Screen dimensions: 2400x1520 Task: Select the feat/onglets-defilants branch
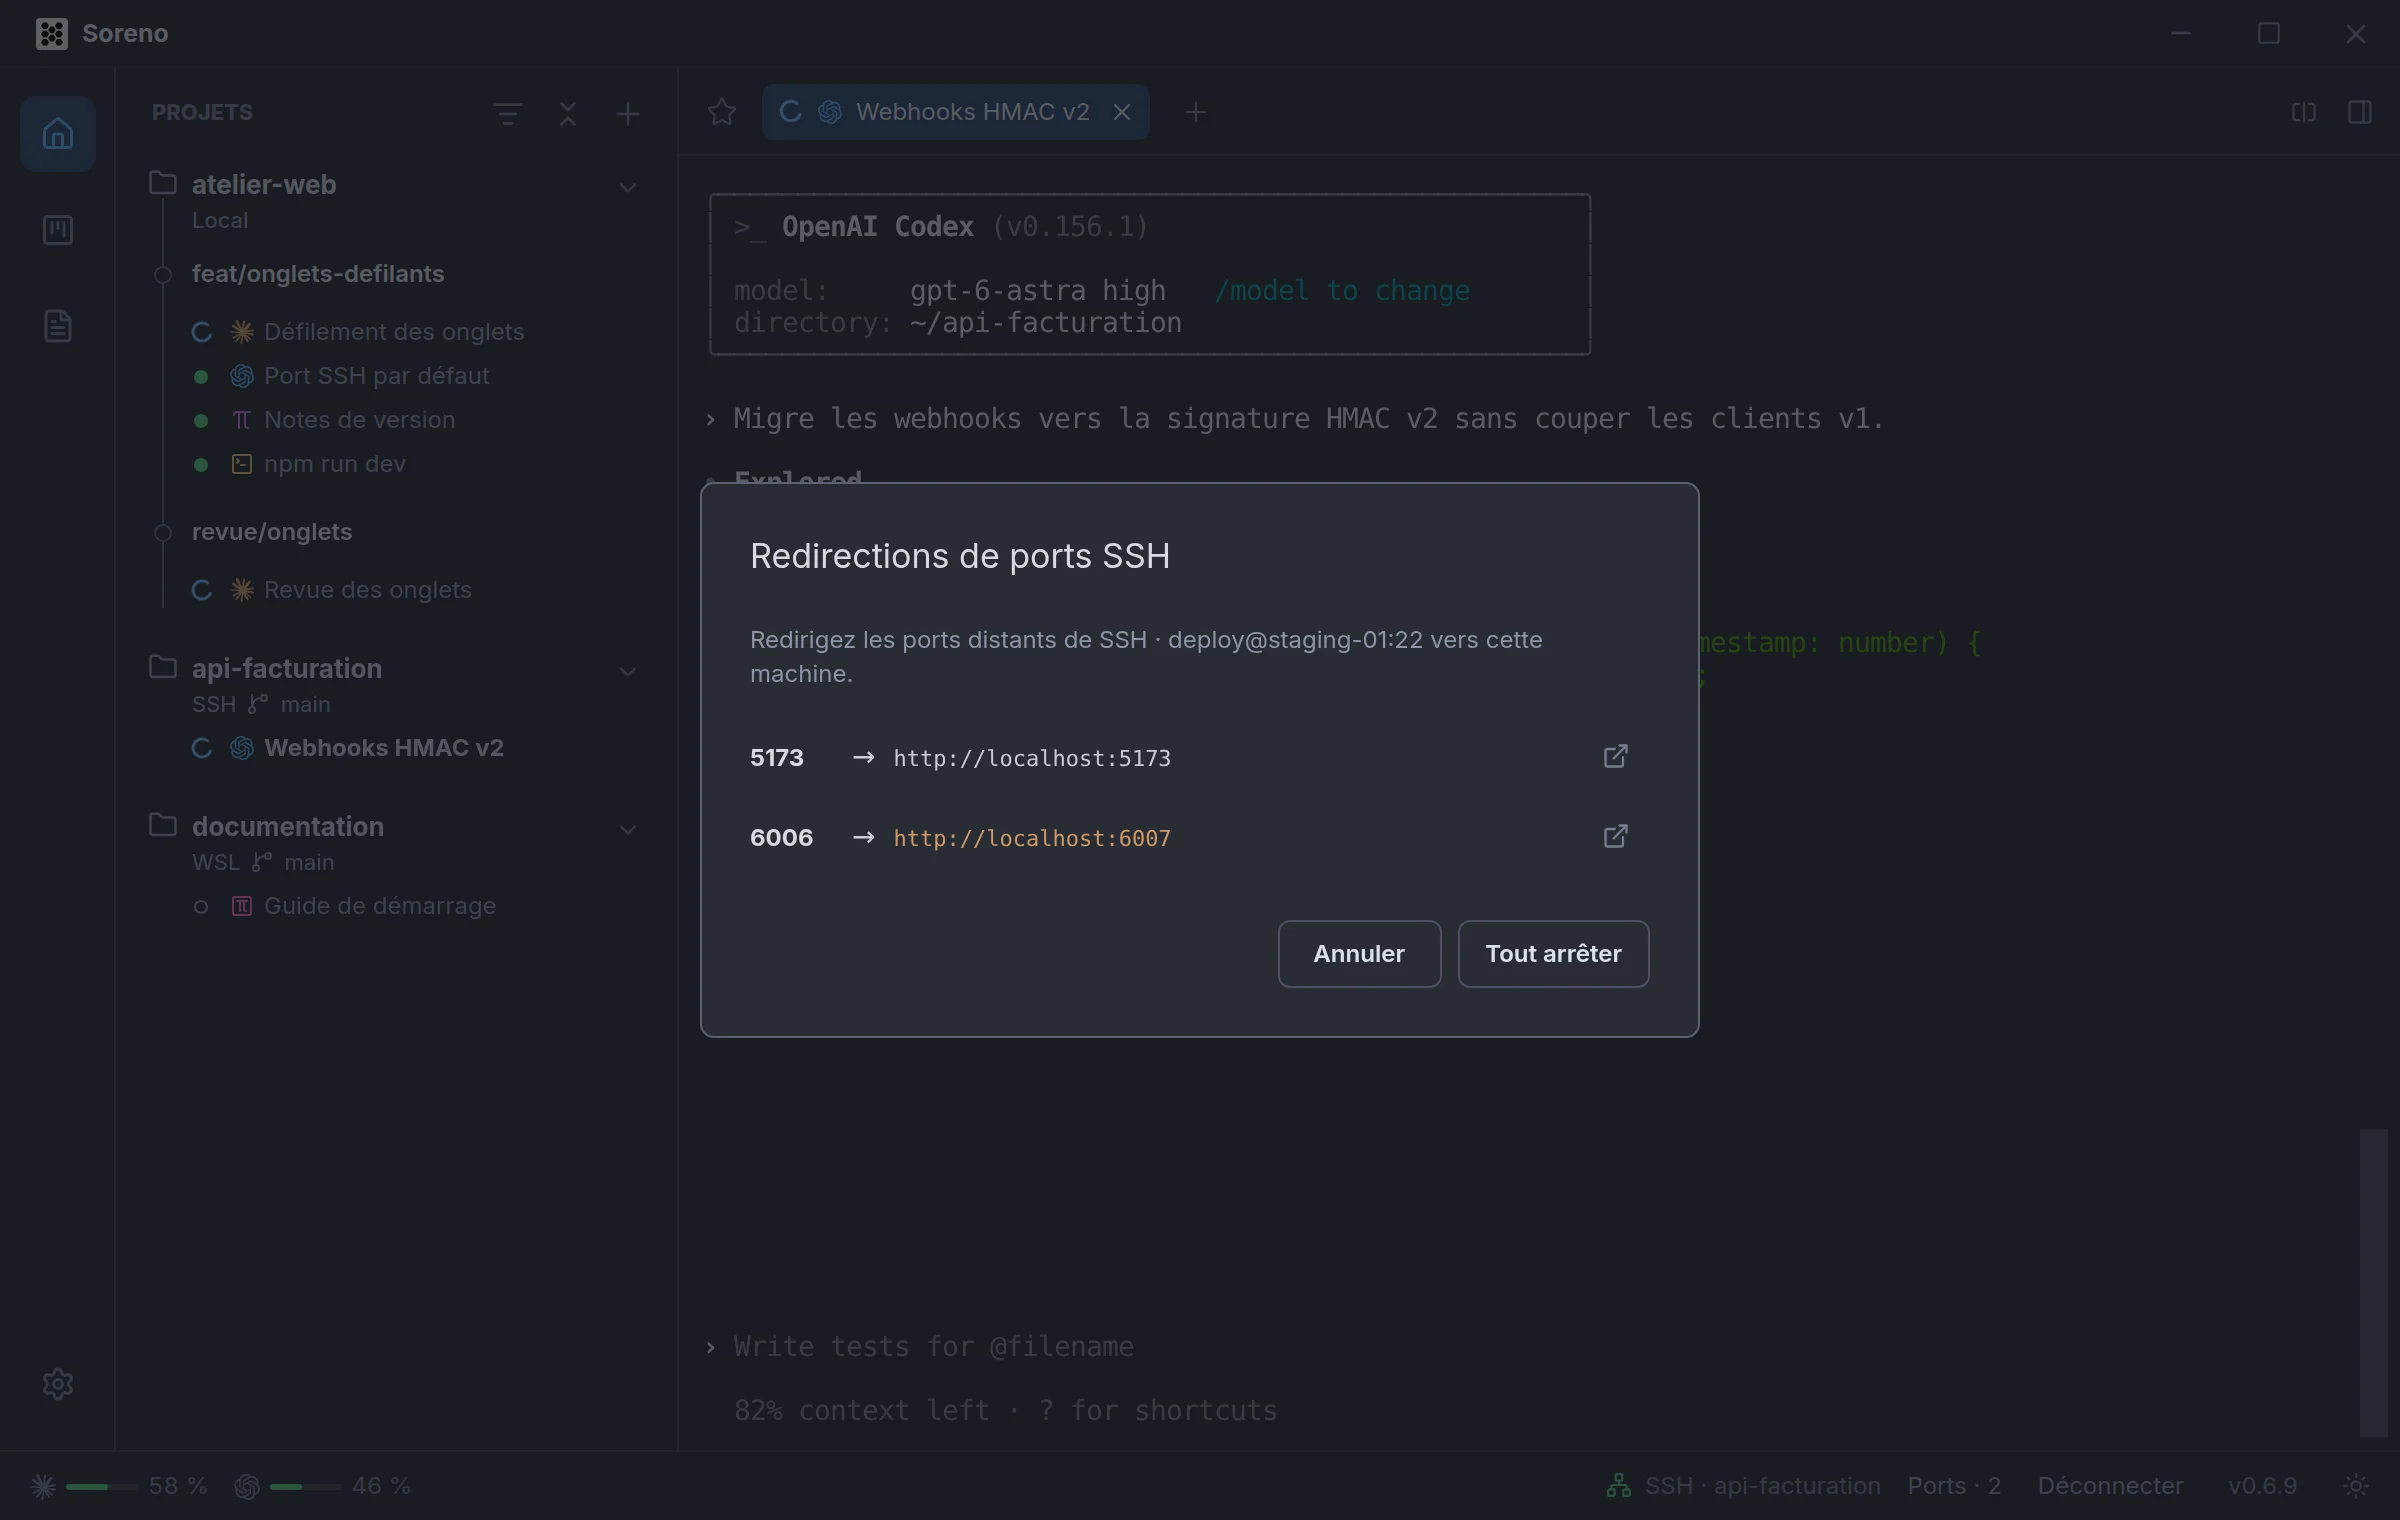pyautogui.click(x=317, y=274)
